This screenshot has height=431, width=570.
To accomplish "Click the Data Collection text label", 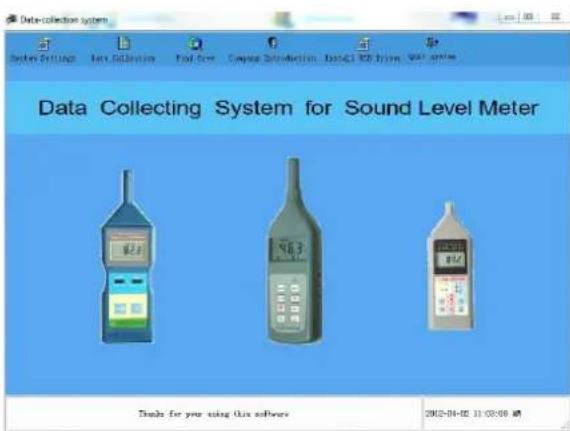I will 123,58.
